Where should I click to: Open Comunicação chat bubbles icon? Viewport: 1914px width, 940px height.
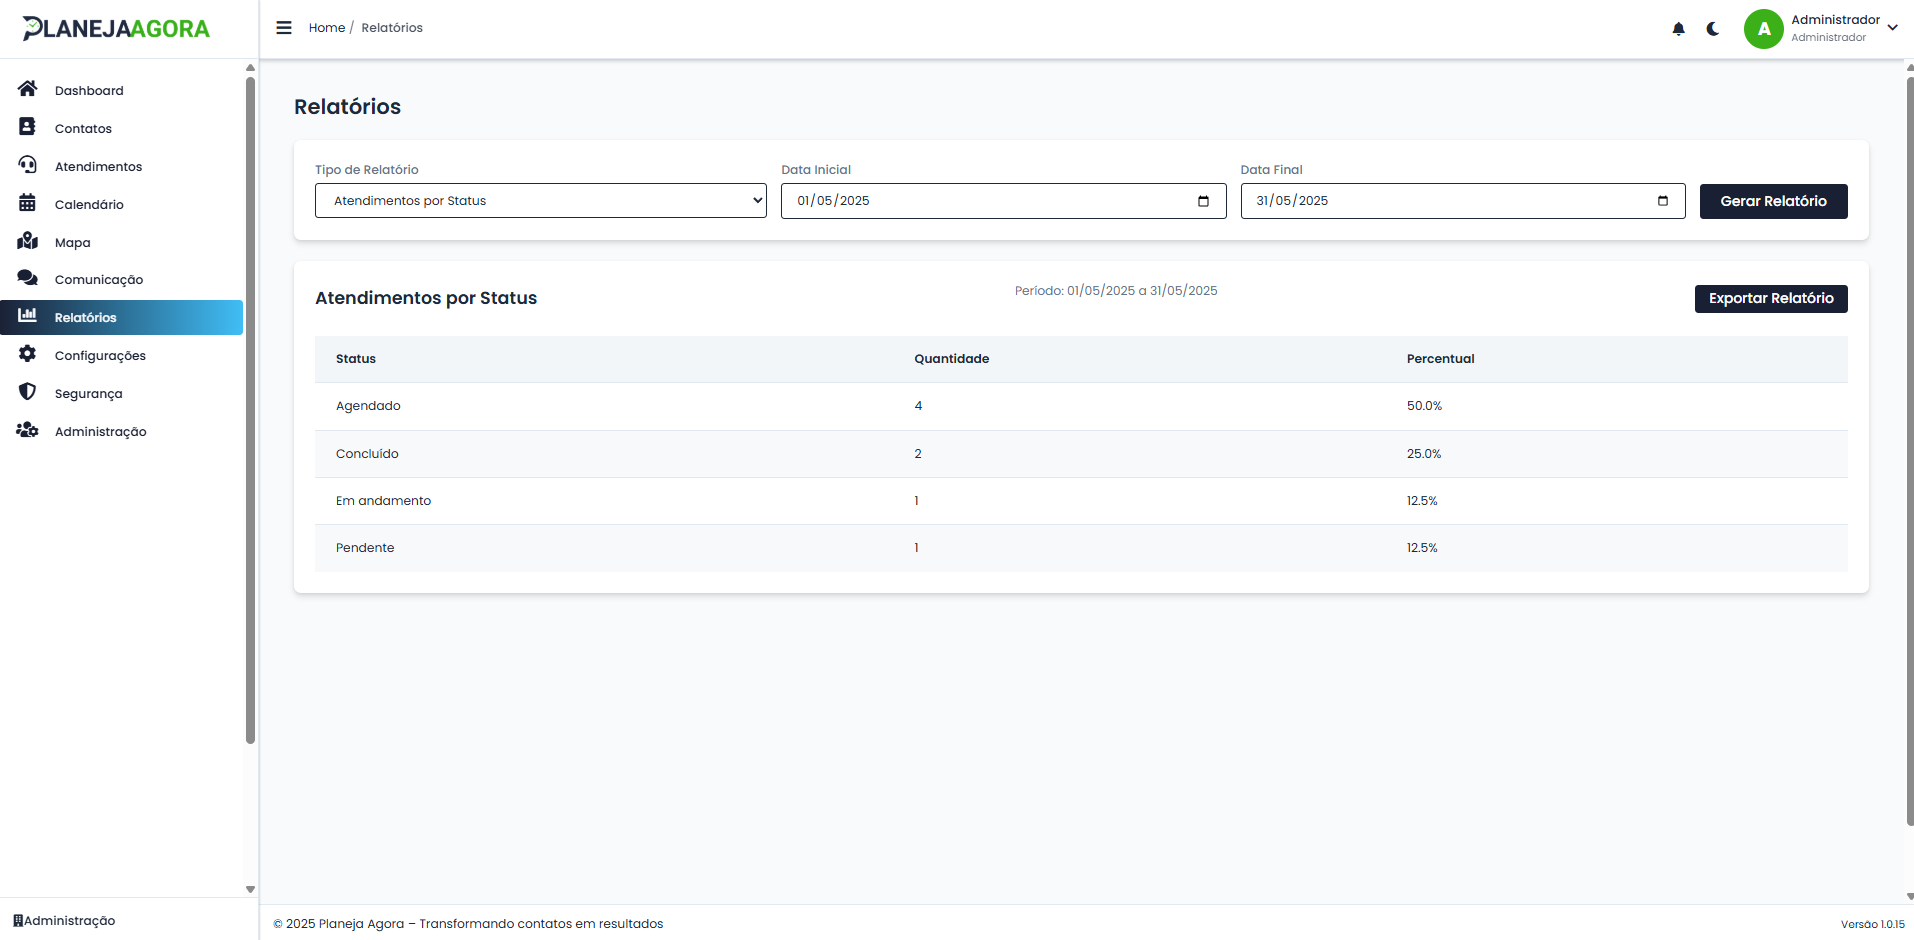28,278
